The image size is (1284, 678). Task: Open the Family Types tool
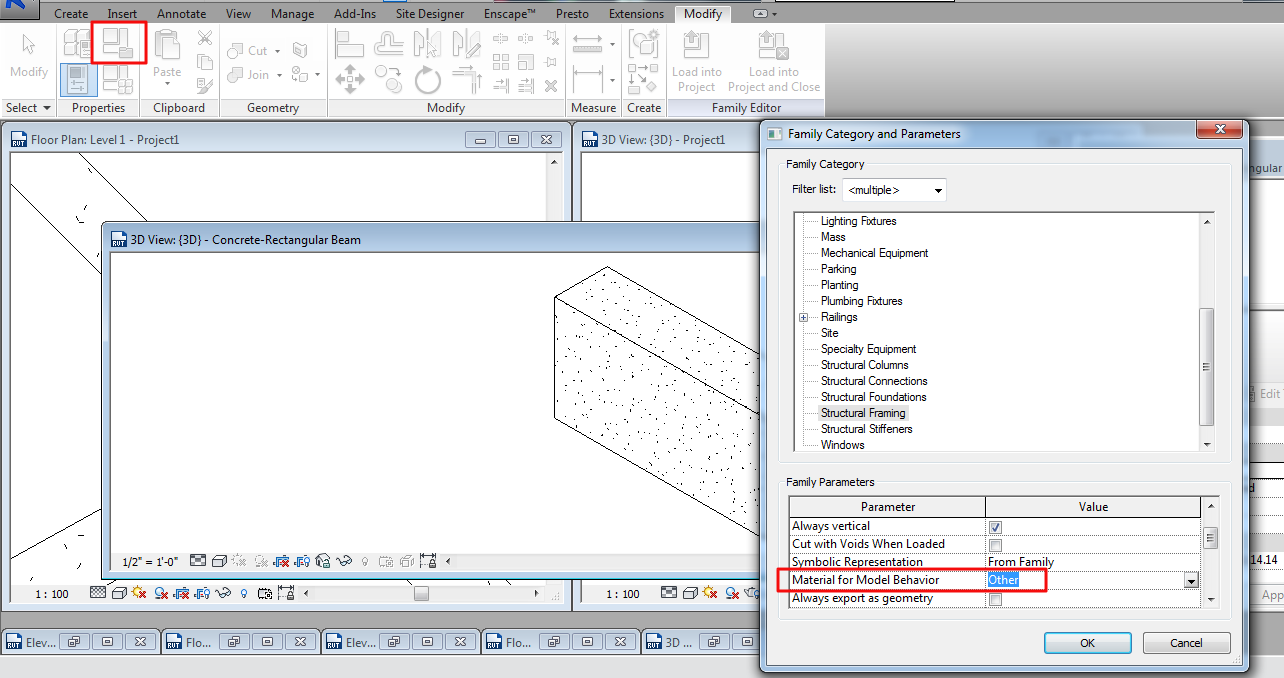pos(118,79)
